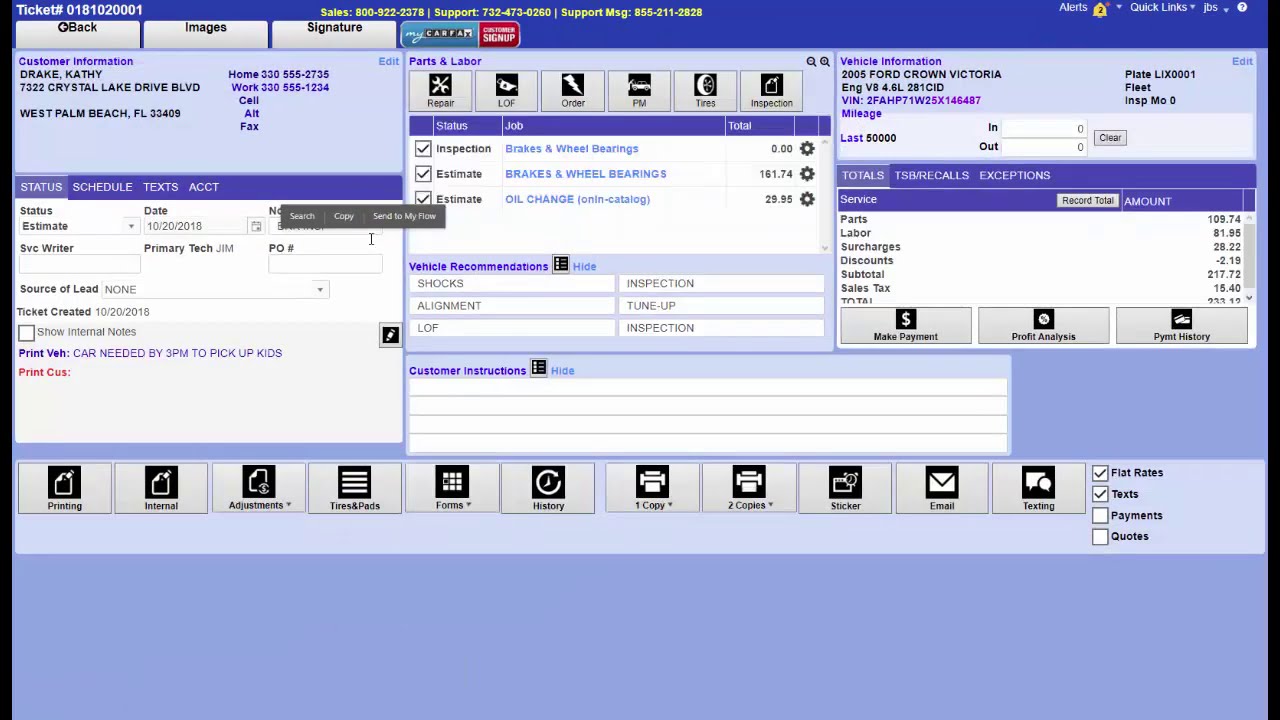
Task: Click the PO # input field
Action: coord(325,263)
